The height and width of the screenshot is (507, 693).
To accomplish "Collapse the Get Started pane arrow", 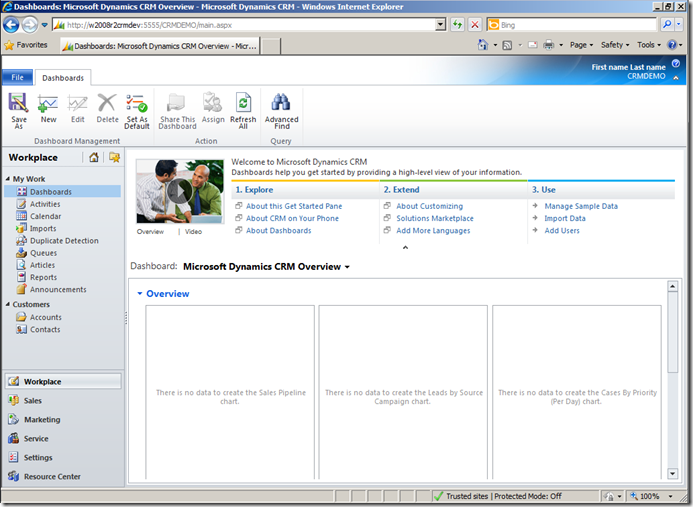I will point(405,247).
